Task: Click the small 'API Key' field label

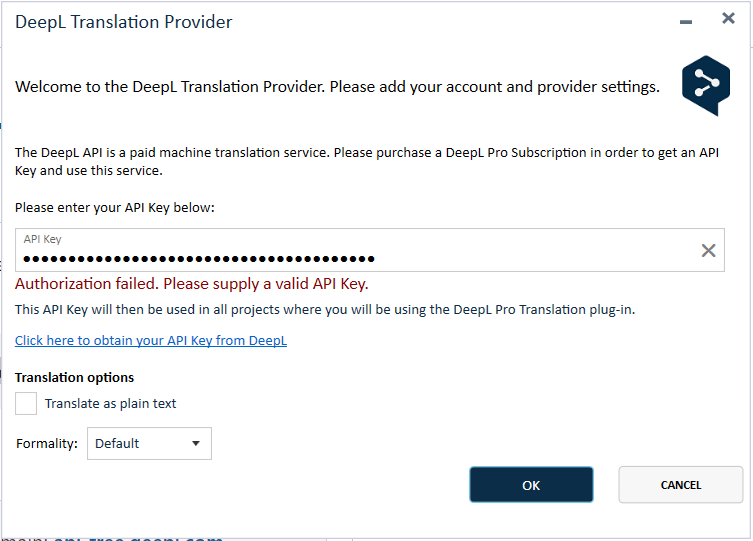Action: click(43, 240)
